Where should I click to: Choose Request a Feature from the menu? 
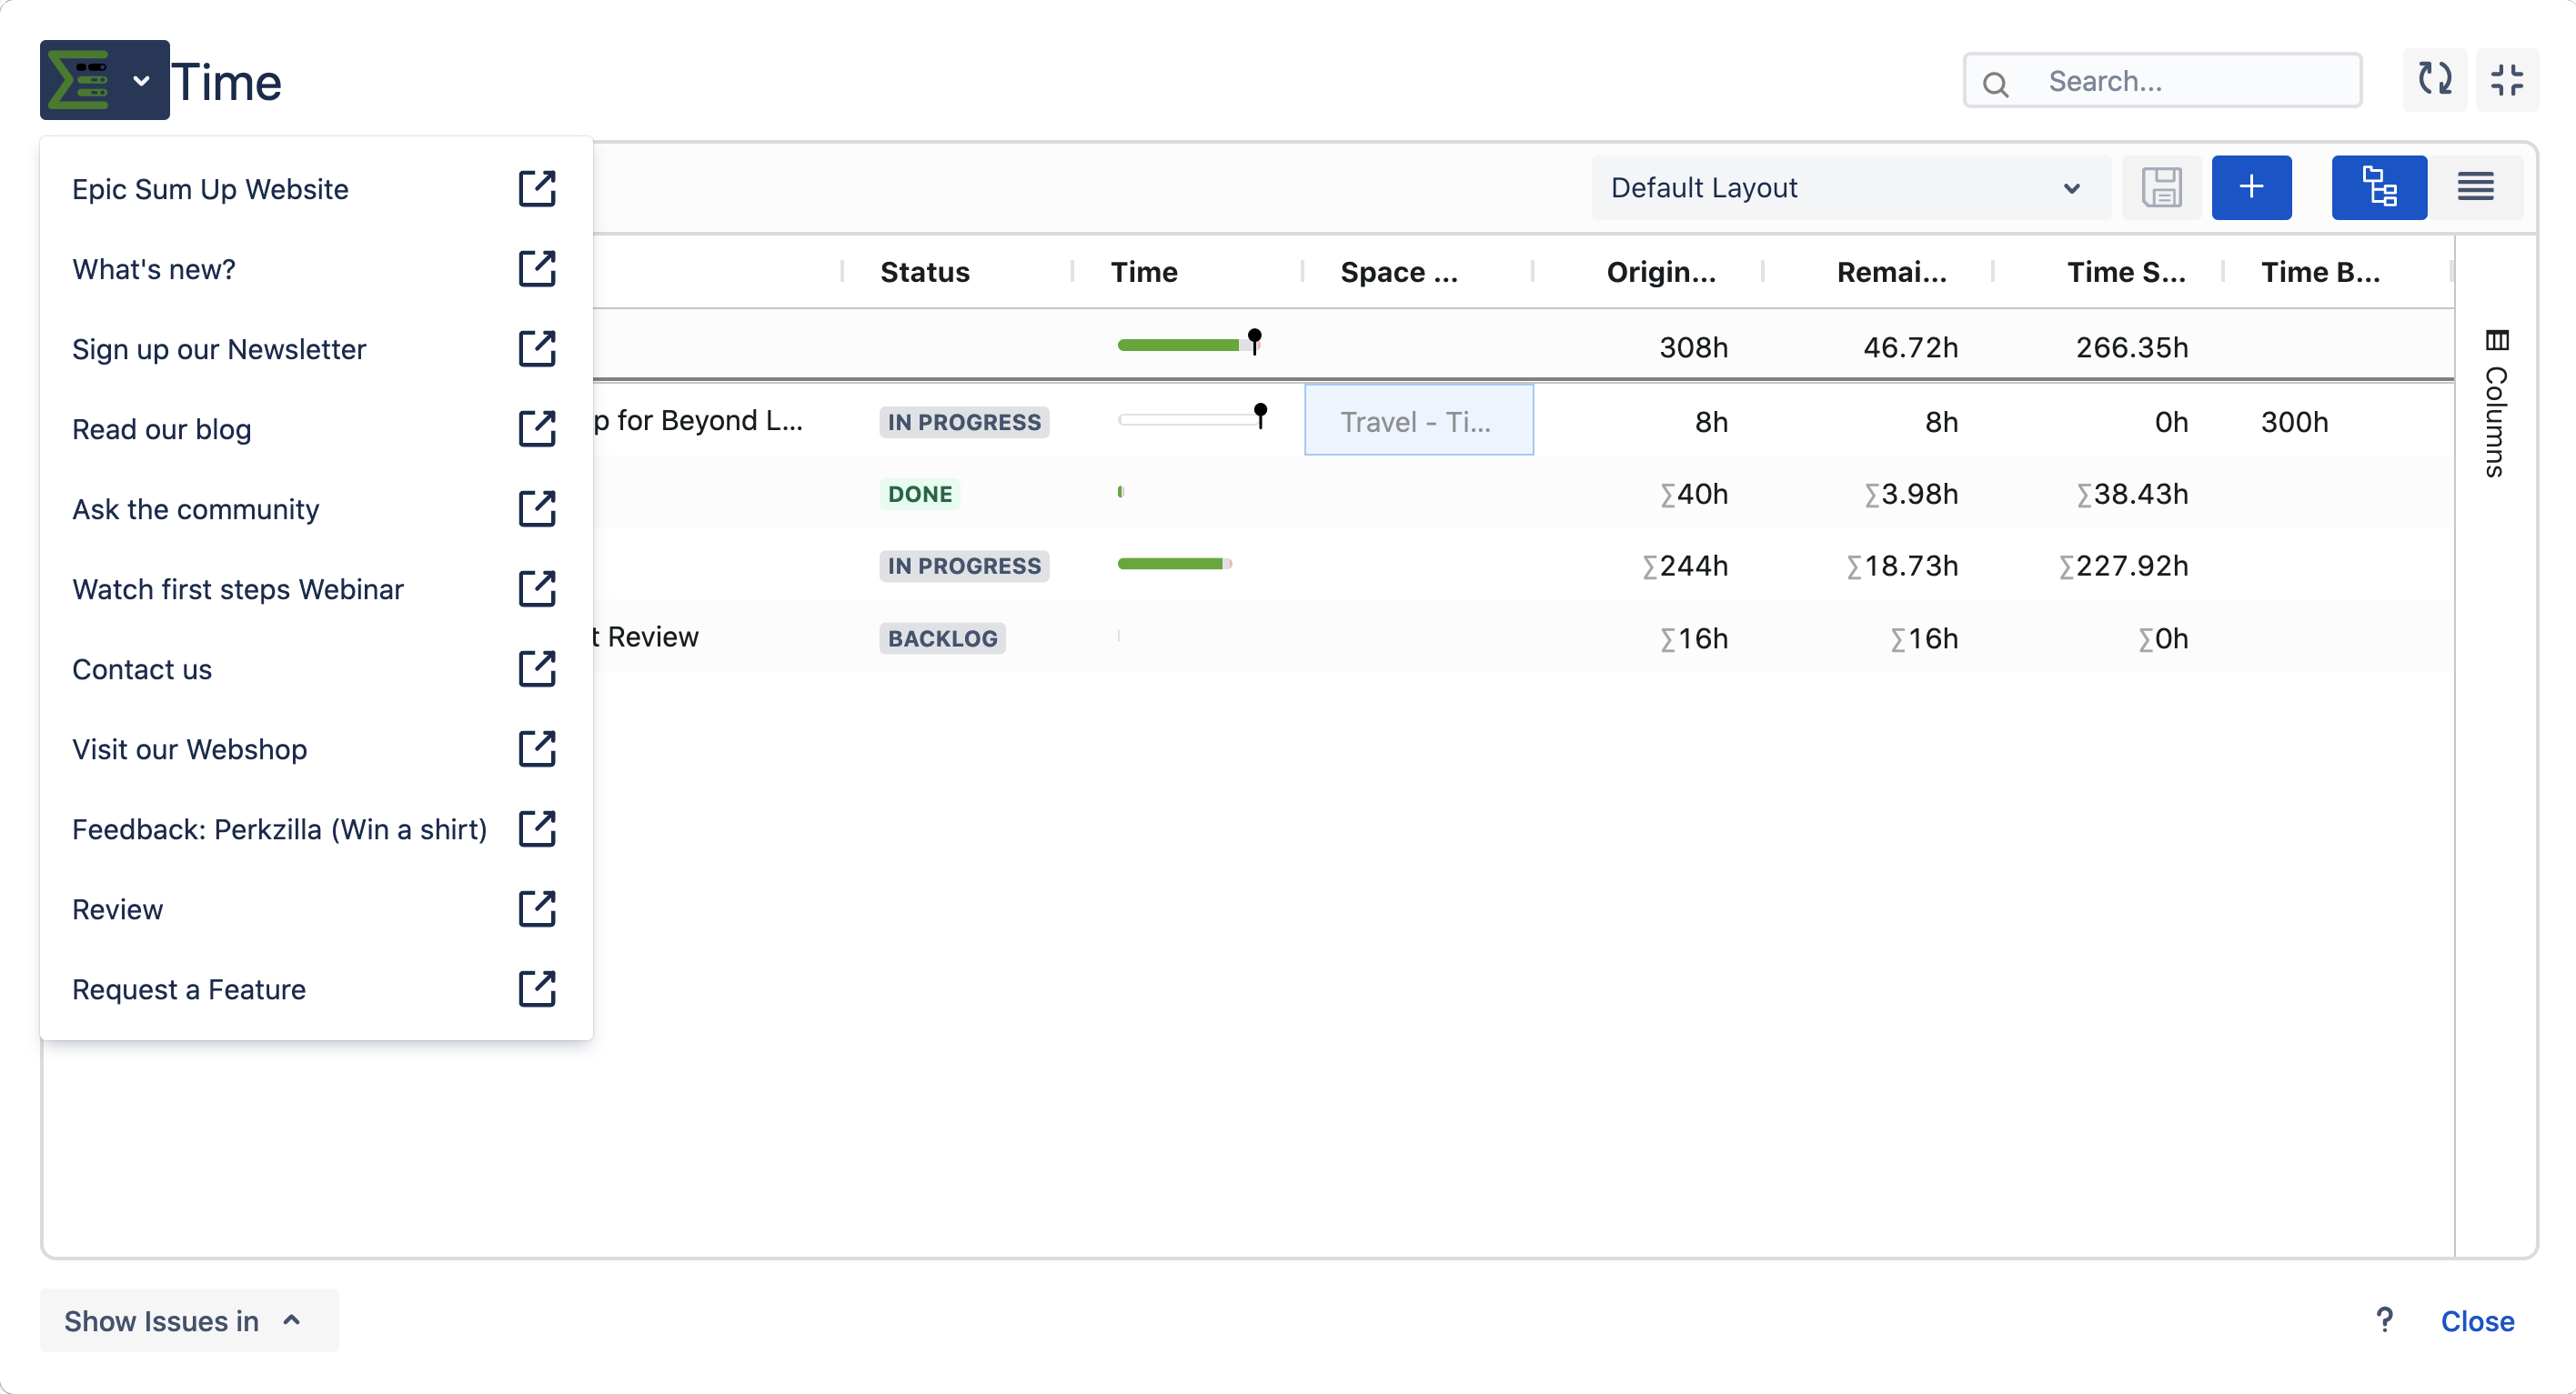(x=189, y=989)
